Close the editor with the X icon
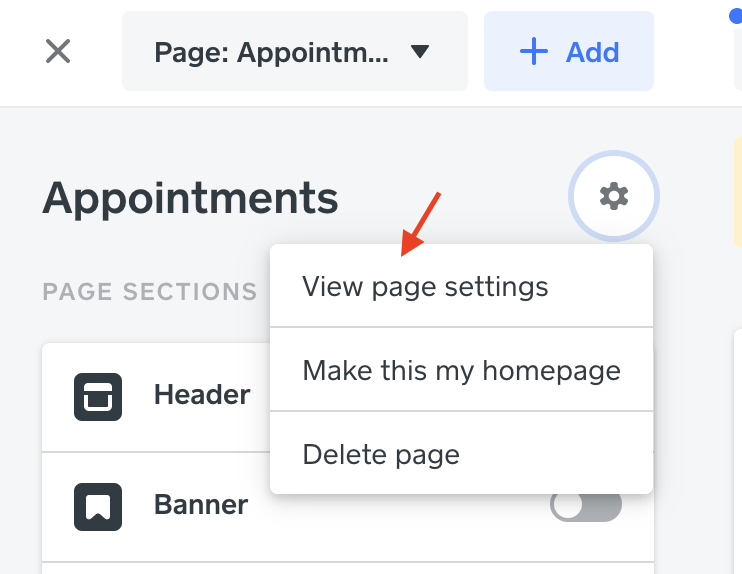742x574 pixels. point(58,51)
